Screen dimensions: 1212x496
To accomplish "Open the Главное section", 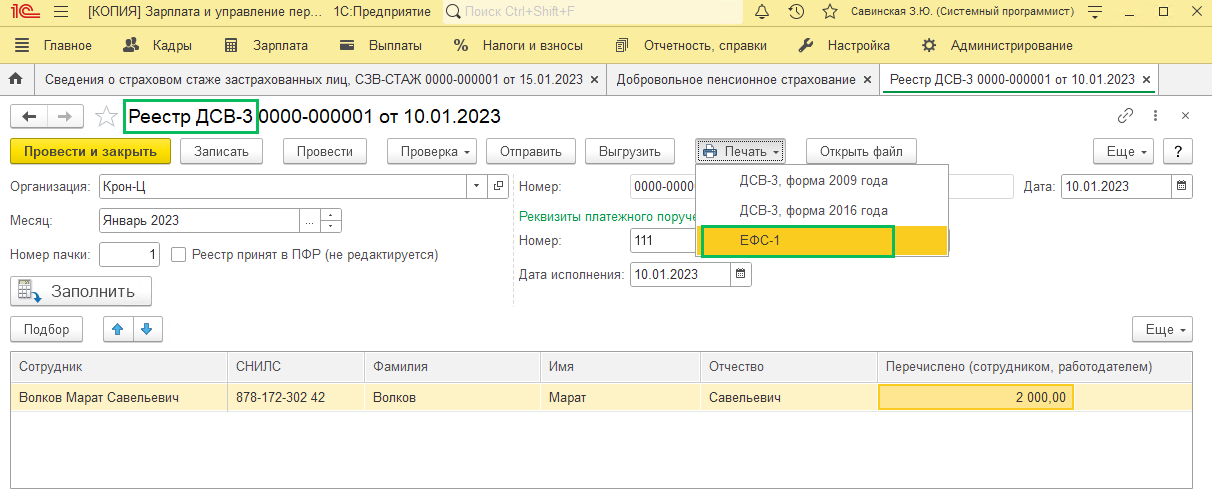I will click(55, 45).
